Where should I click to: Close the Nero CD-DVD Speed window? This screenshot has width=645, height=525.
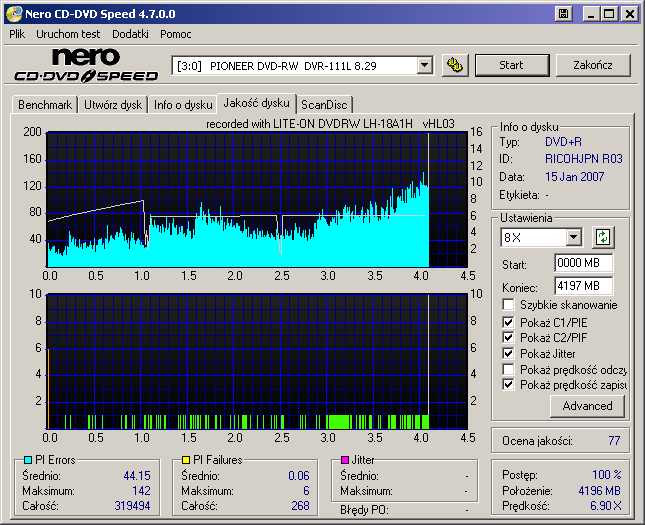coord(629,14)
